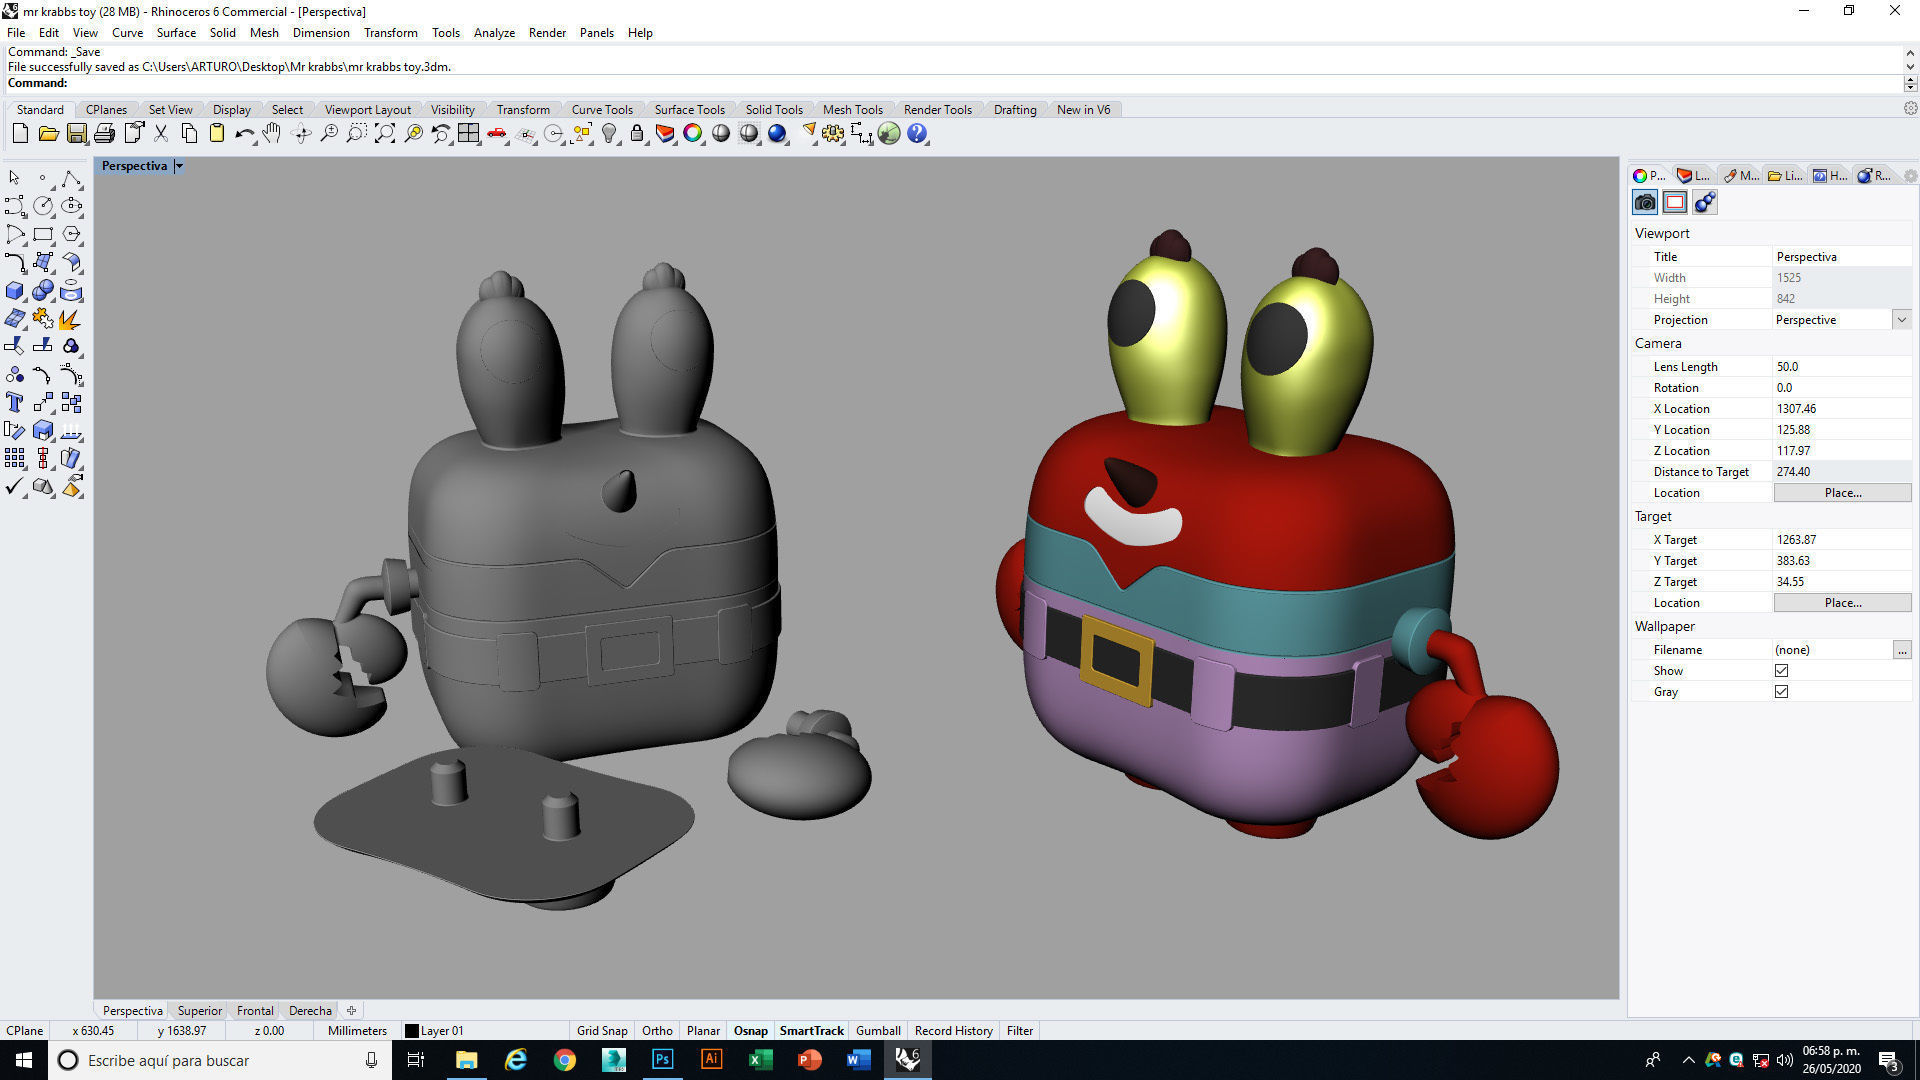Click the chained spheres icon in the Properties panel

[x=1705, y=203]
